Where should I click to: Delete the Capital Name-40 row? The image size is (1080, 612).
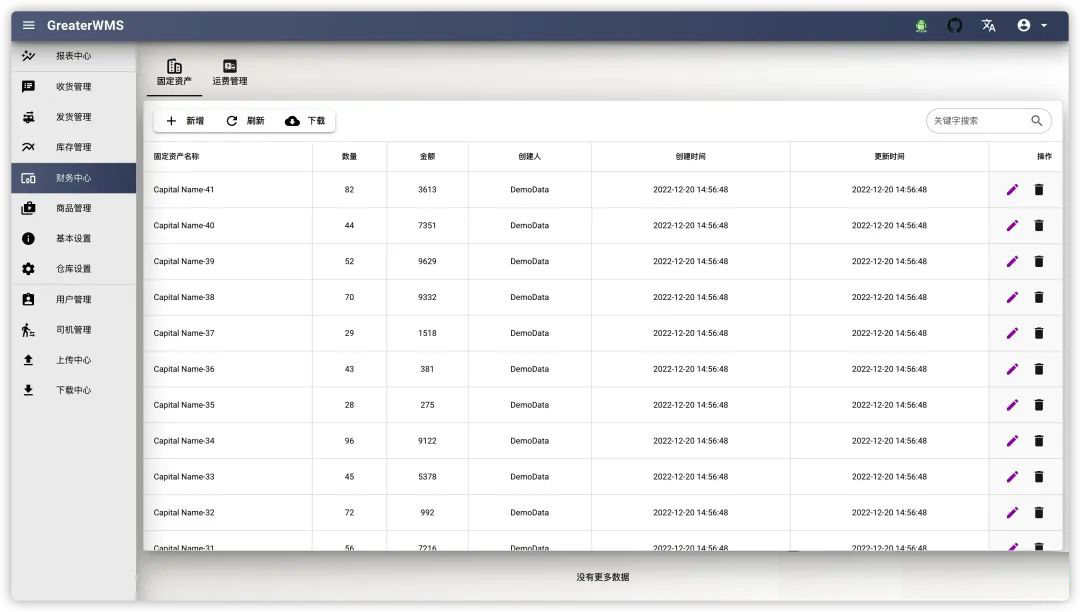pyautogui.click(x=1039, y=225)
